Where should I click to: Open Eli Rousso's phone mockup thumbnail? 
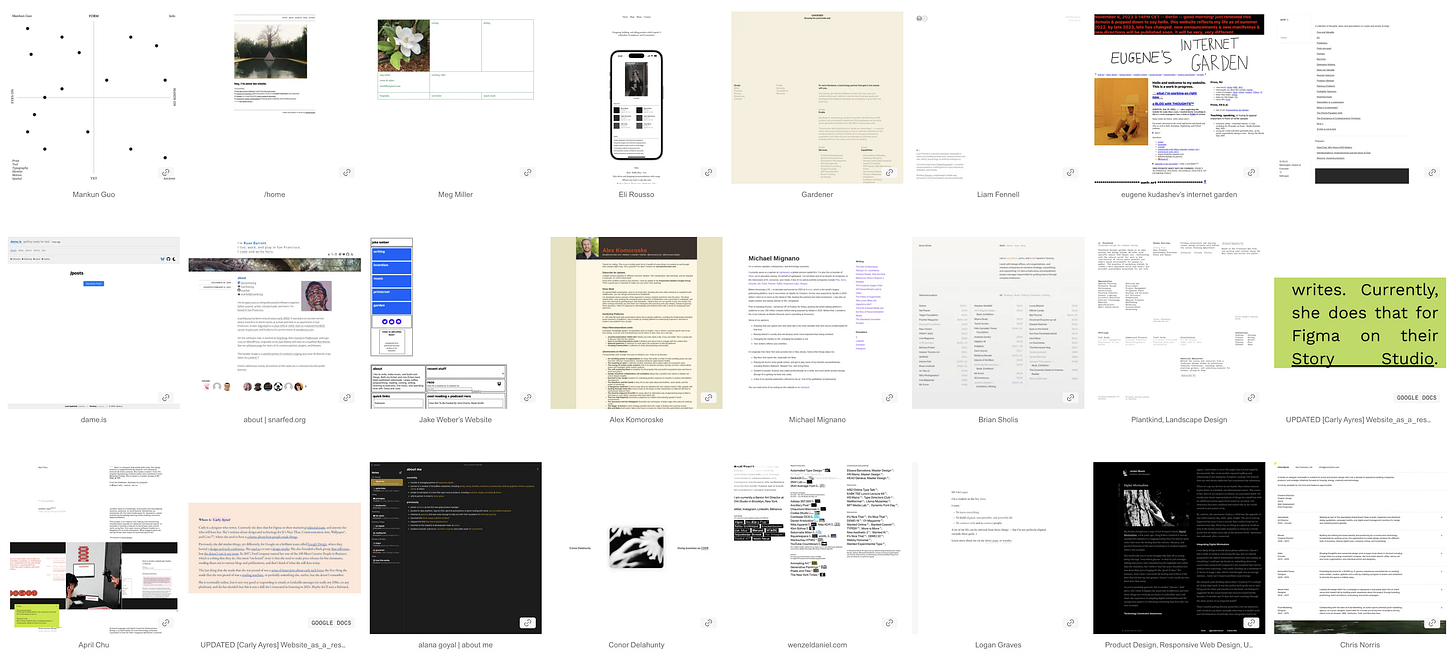point(637,98)
